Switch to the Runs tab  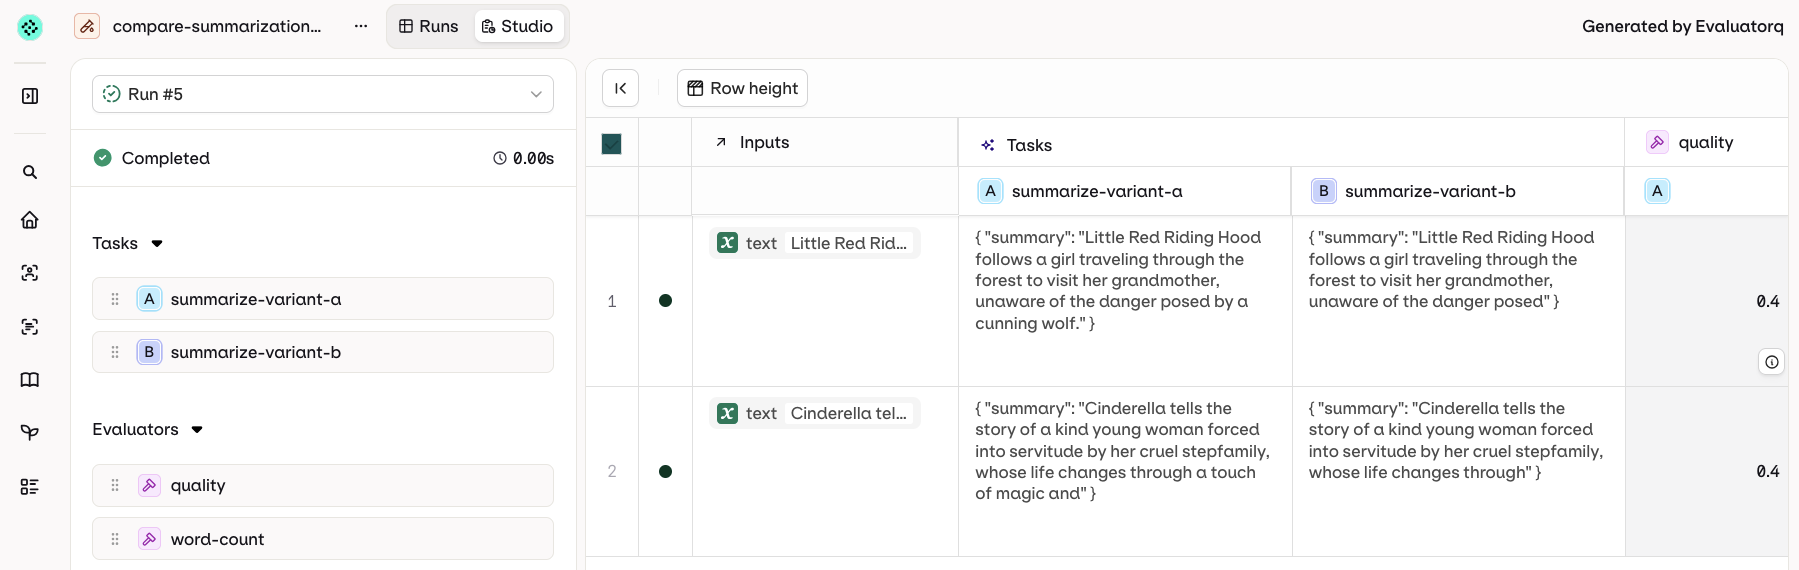429,26
